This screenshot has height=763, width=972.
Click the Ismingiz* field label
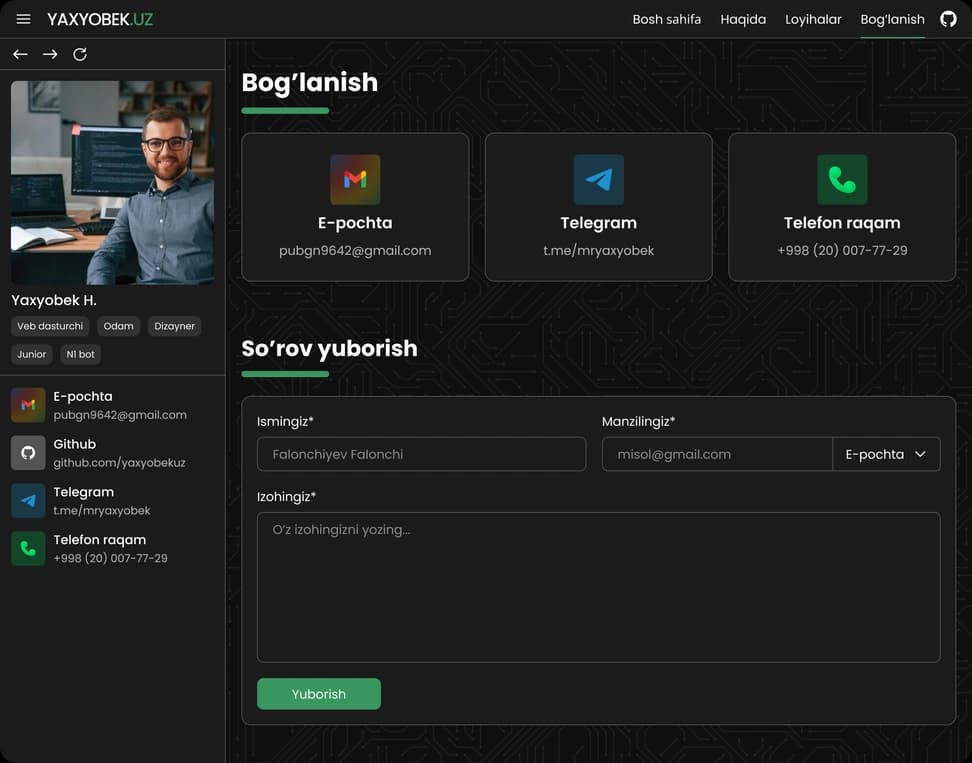(285, 421)
